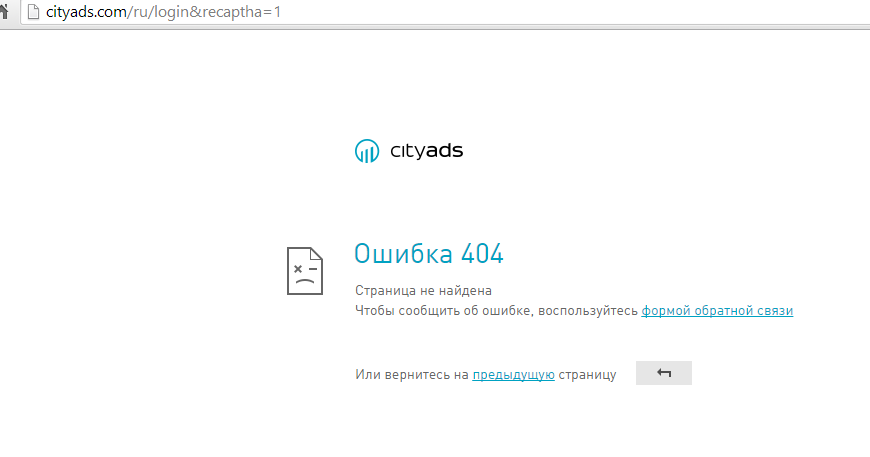Click "Или вернитесь на" text
This screenshot has width=870, height=457.
[412, 375]
